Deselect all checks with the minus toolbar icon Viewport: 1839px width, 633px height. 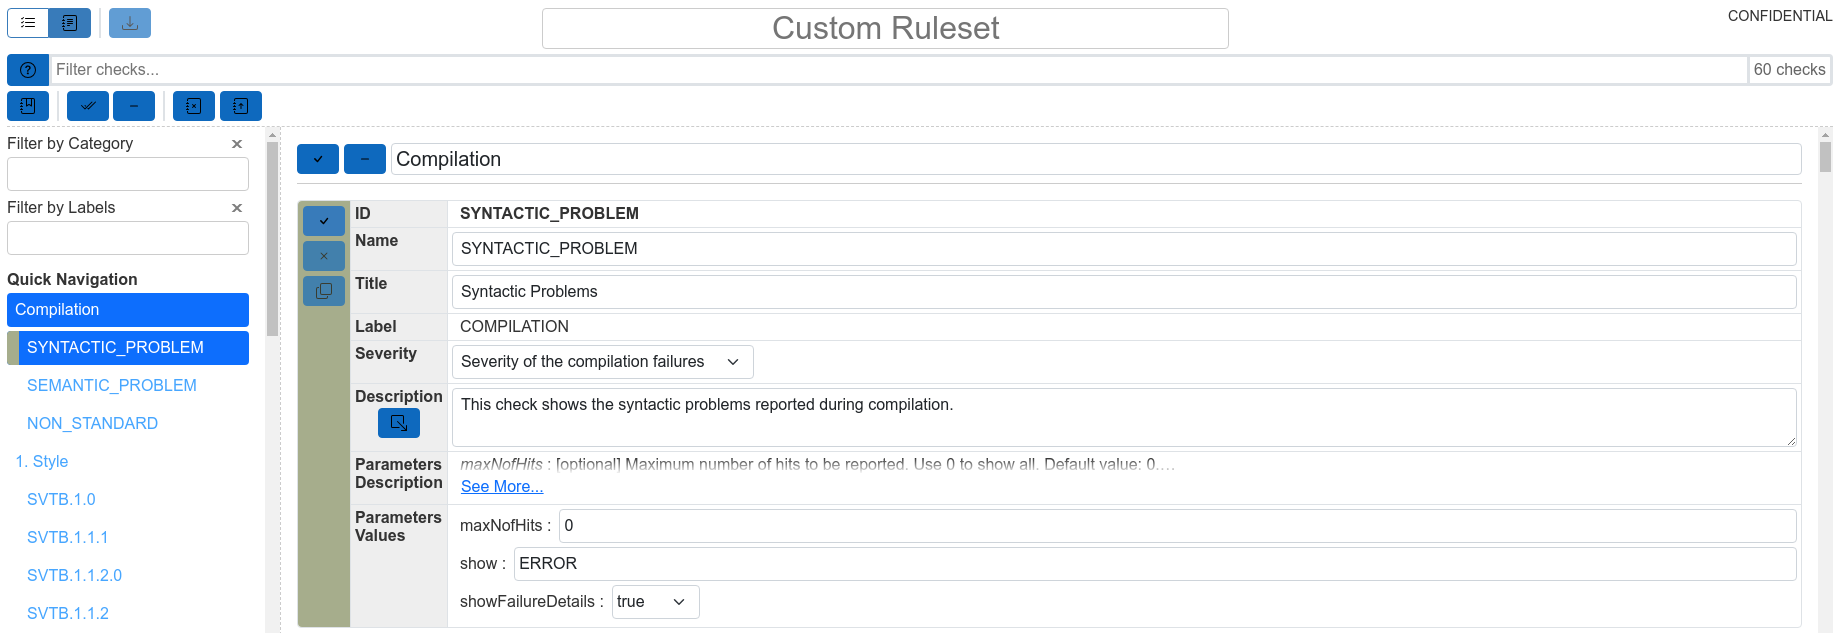pos(134,105)
